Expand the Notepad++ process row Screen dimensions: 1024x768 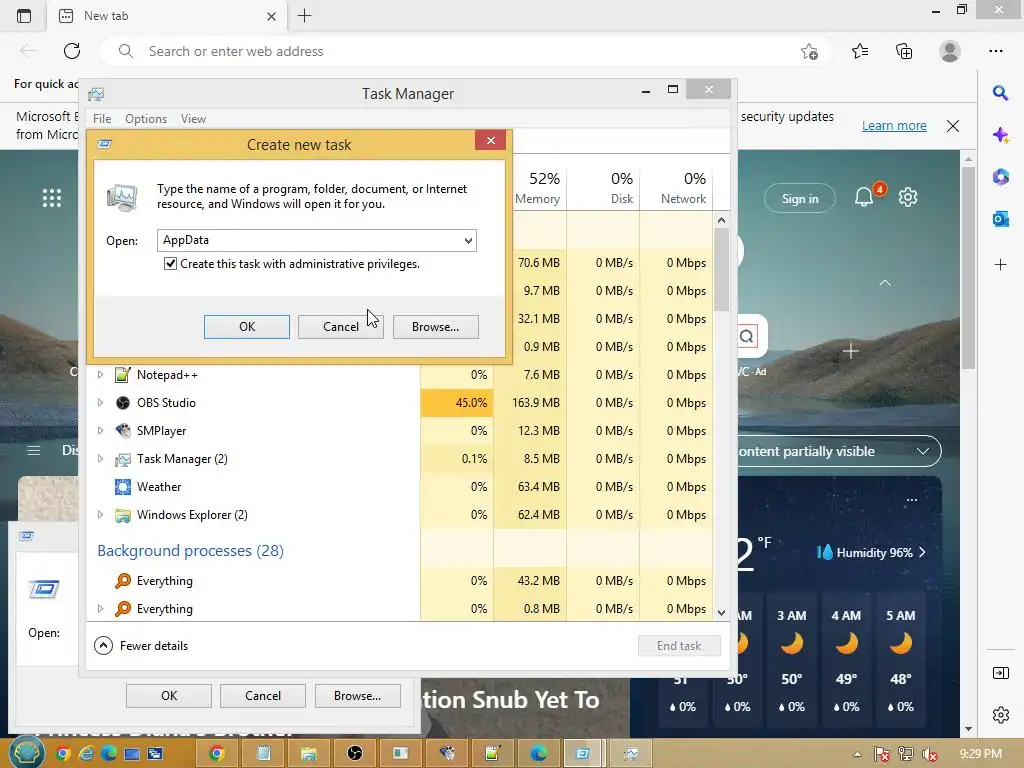100,375
